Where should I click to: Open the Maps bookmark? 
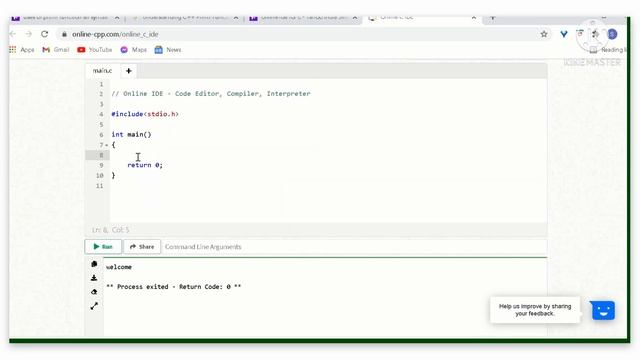133,50
